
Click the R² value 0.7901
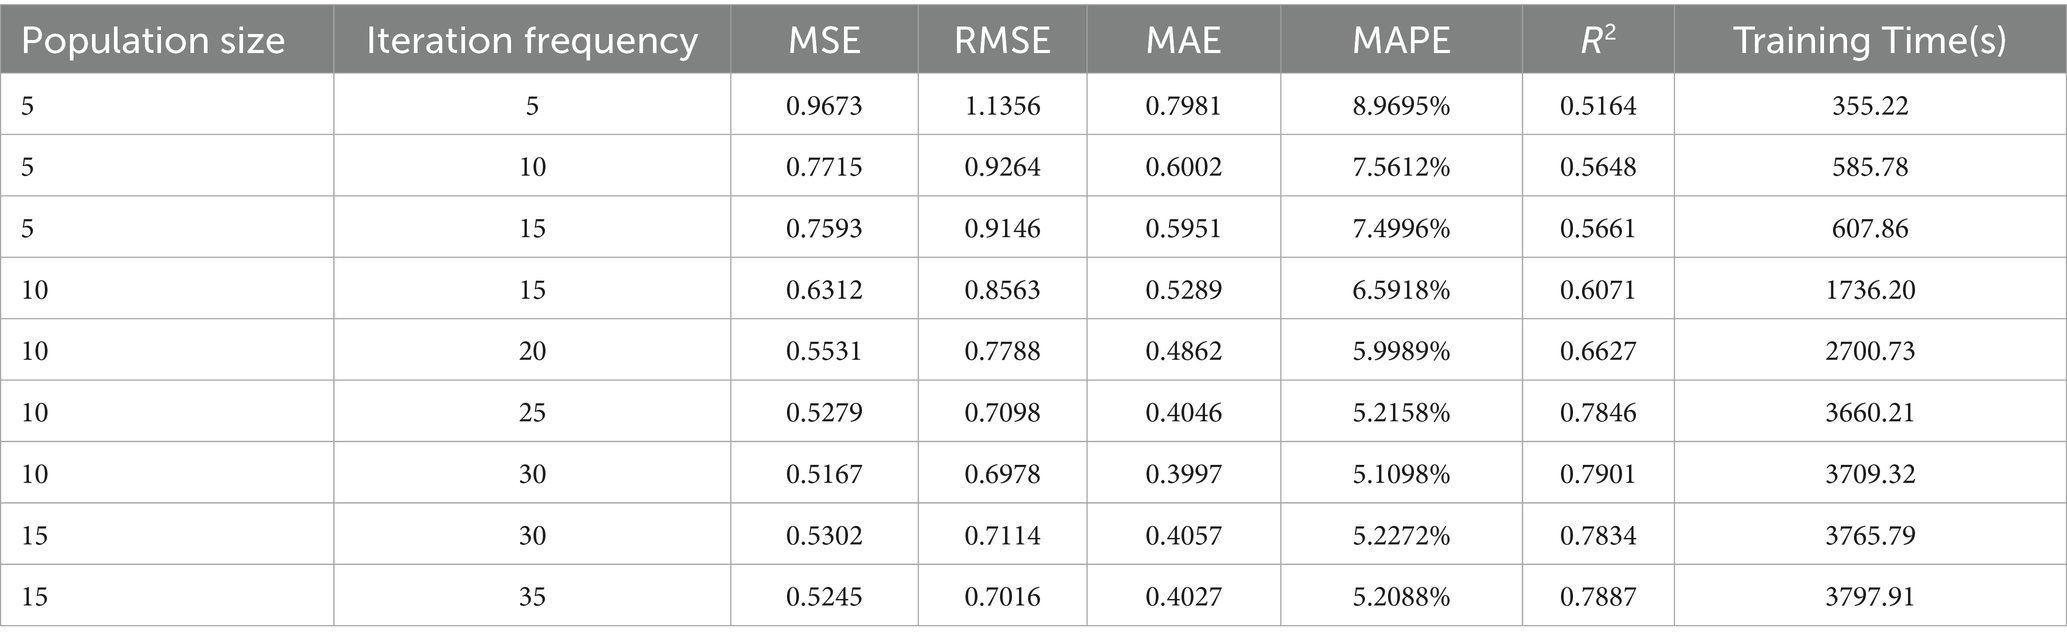[1598, 473]
